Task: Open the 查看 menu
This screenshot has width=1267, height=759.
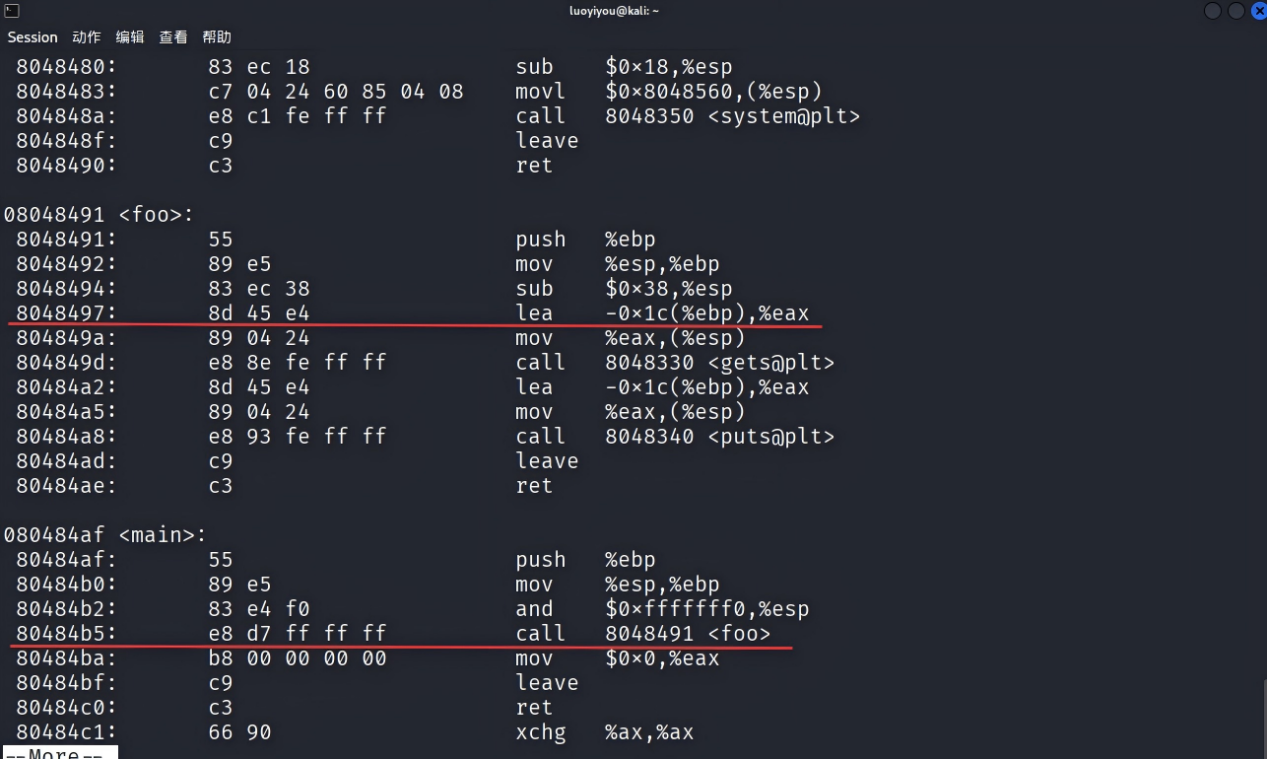Action: [173, 37]
